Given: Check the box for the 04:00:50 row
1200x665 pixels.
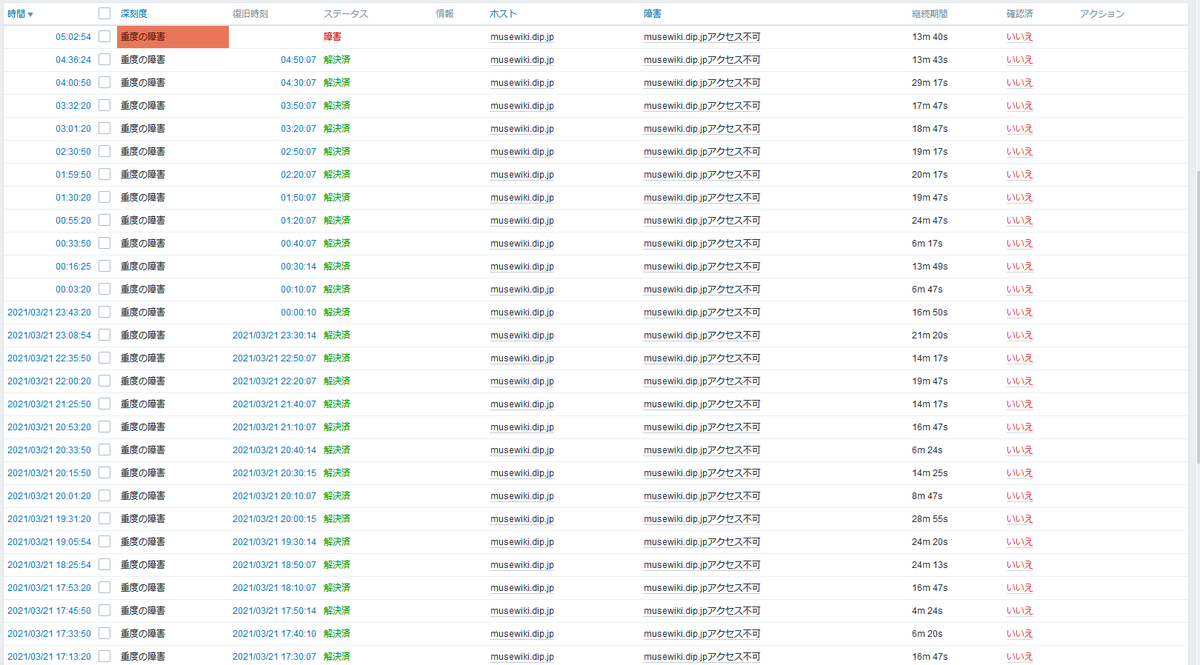Looking at the screenshot, I should click(104, 83).
